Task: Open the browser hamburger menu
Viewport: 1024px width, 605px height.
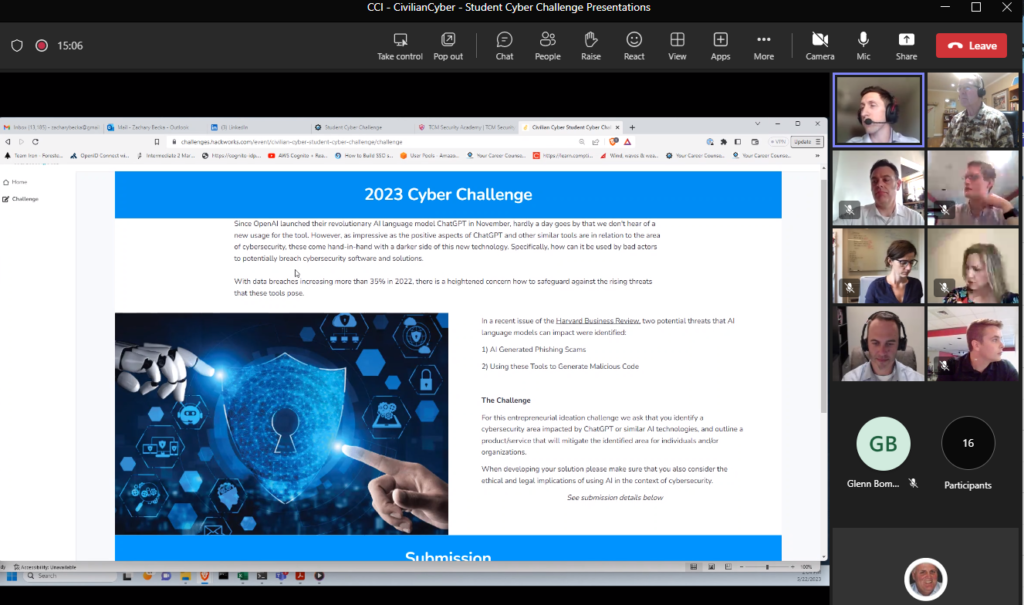Action: pyautogui.click(x=818, y=142)
